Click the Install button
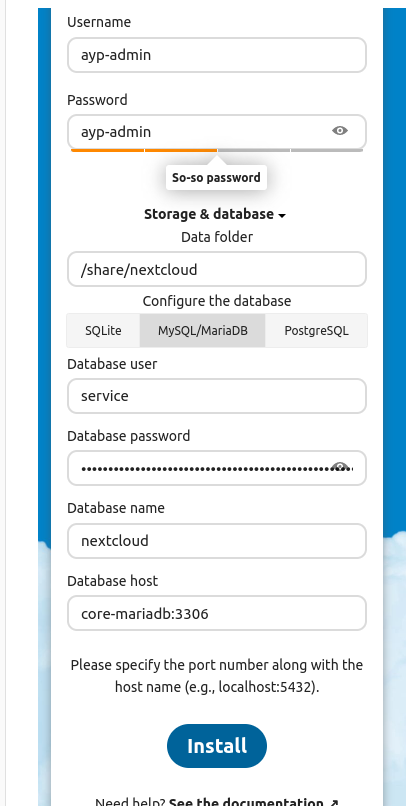This screenshot has width=406, height=806. [x=217, y=746]
